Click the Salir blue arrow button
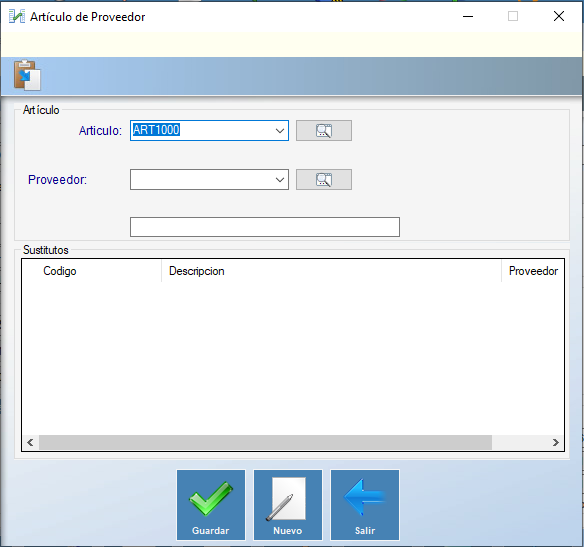Image resolution: width=584 pixels, height=547 pixels. (365, 505)
